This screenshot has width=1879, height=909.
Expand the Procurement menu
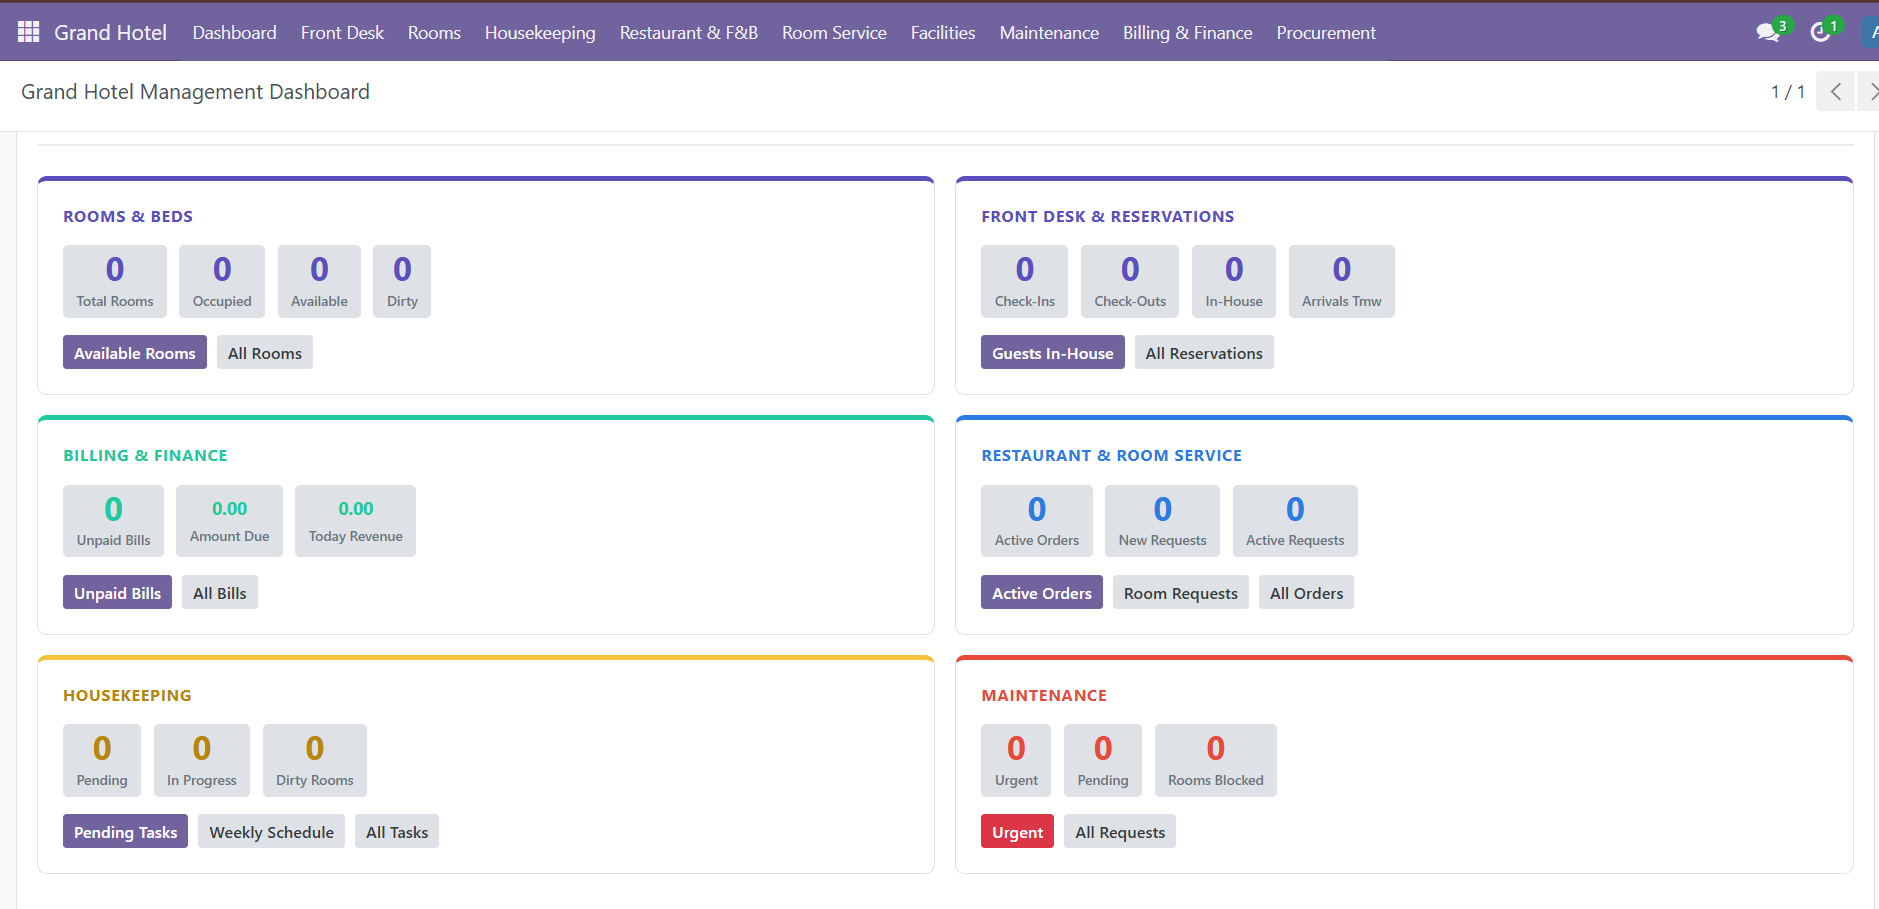pyautogui.click(x=1326, y=32)
